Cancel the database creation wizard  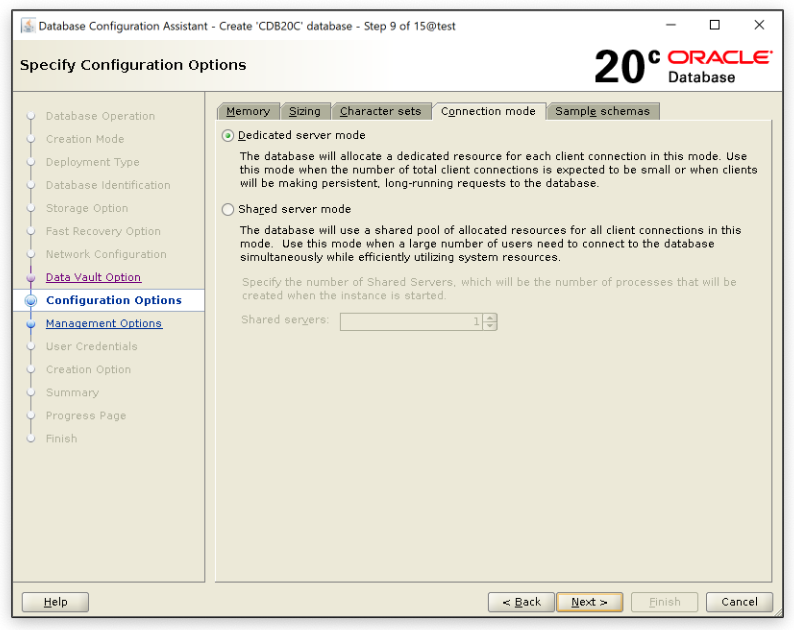(739, 602)
